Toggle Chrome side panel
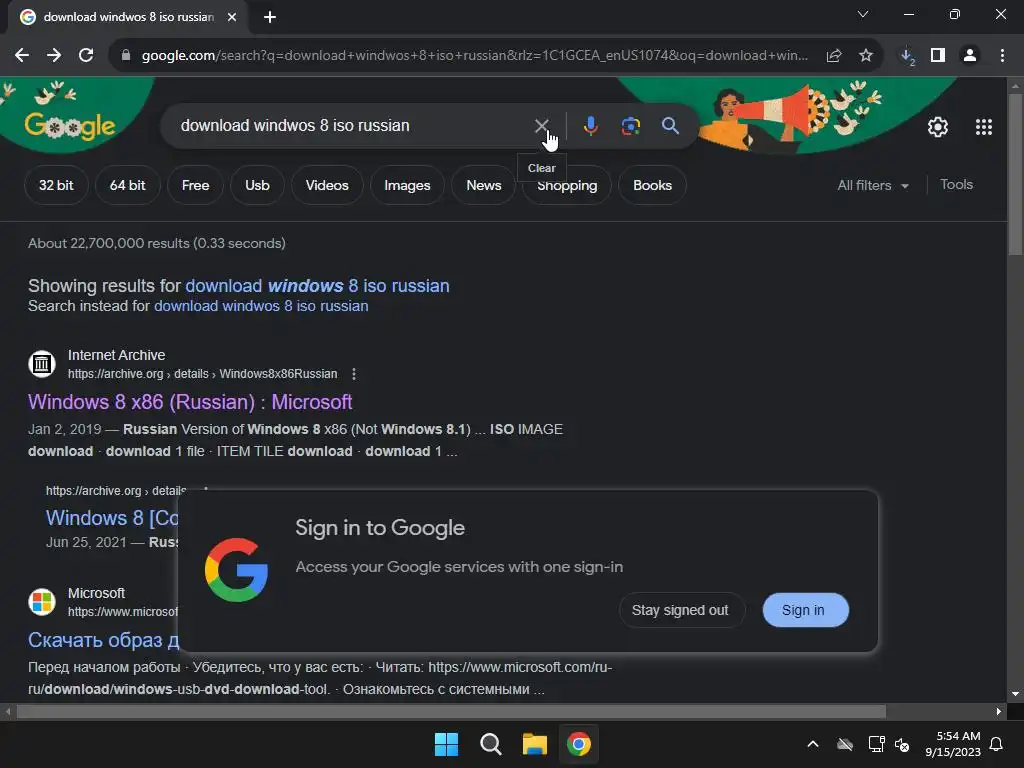Viewport: 1024px width, 768px height. (x=938, y=56)
